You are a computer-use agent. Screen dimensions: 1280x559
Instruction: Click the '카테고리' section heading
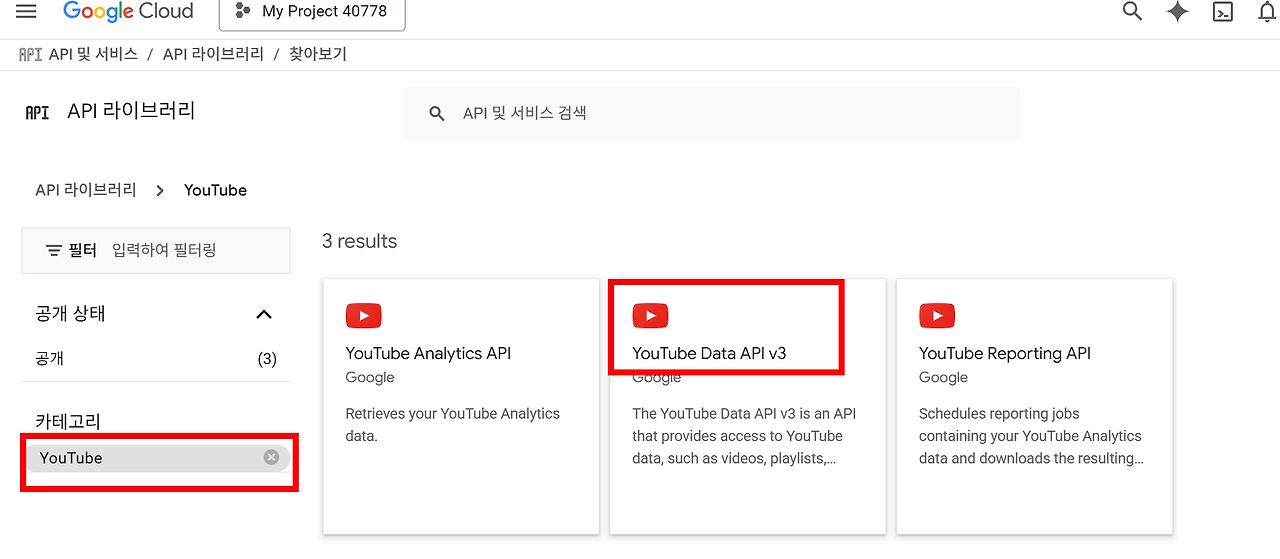click(68, 421)
